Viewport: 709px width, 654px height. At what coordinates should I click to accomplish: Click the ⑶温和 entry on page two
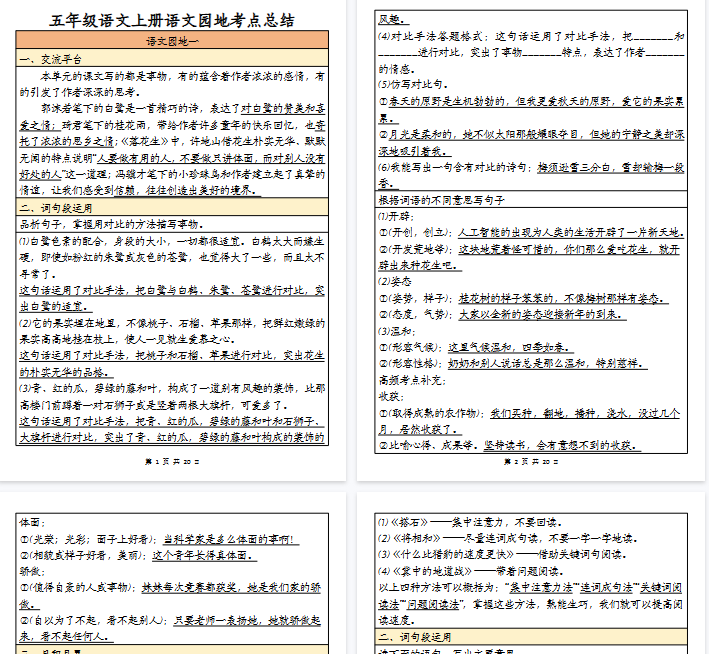click(x=397, y=330)
